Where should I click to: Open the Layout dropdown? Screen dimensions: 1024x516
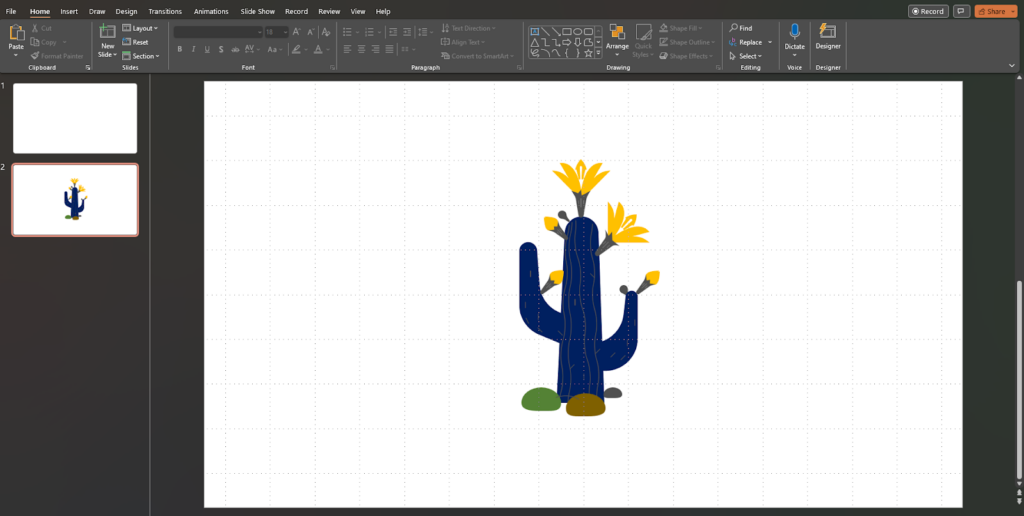point(140,28)
